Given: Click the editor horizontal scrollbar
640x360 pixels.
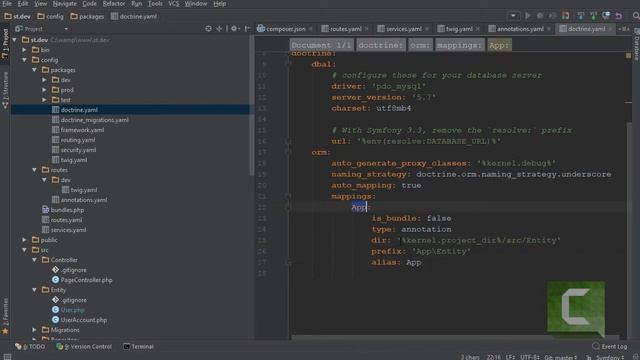Looking at the screenshot, I should 455,338.
